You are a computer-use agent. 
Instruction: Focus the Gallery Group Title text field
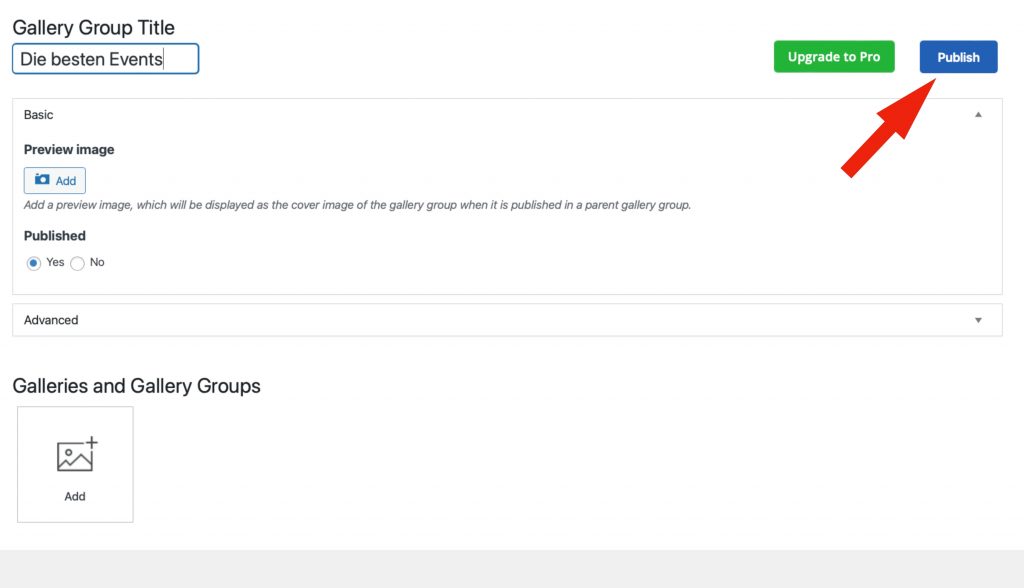click(x=105, y=59)
